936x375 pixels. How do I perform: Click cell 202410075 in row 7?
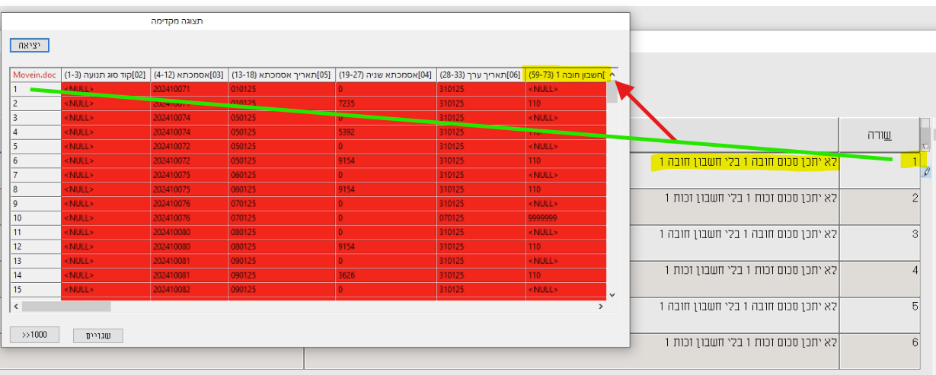pyautogui.click(x=189, y=175)
